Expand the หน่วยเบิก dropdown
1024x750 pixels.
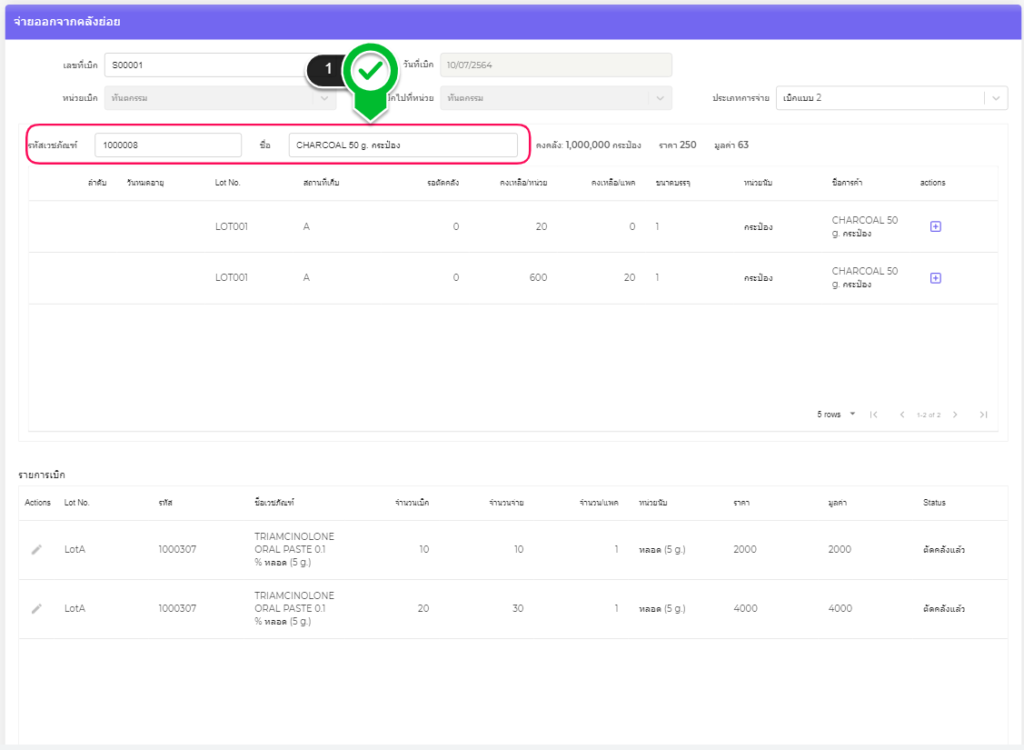coord(325,98)
